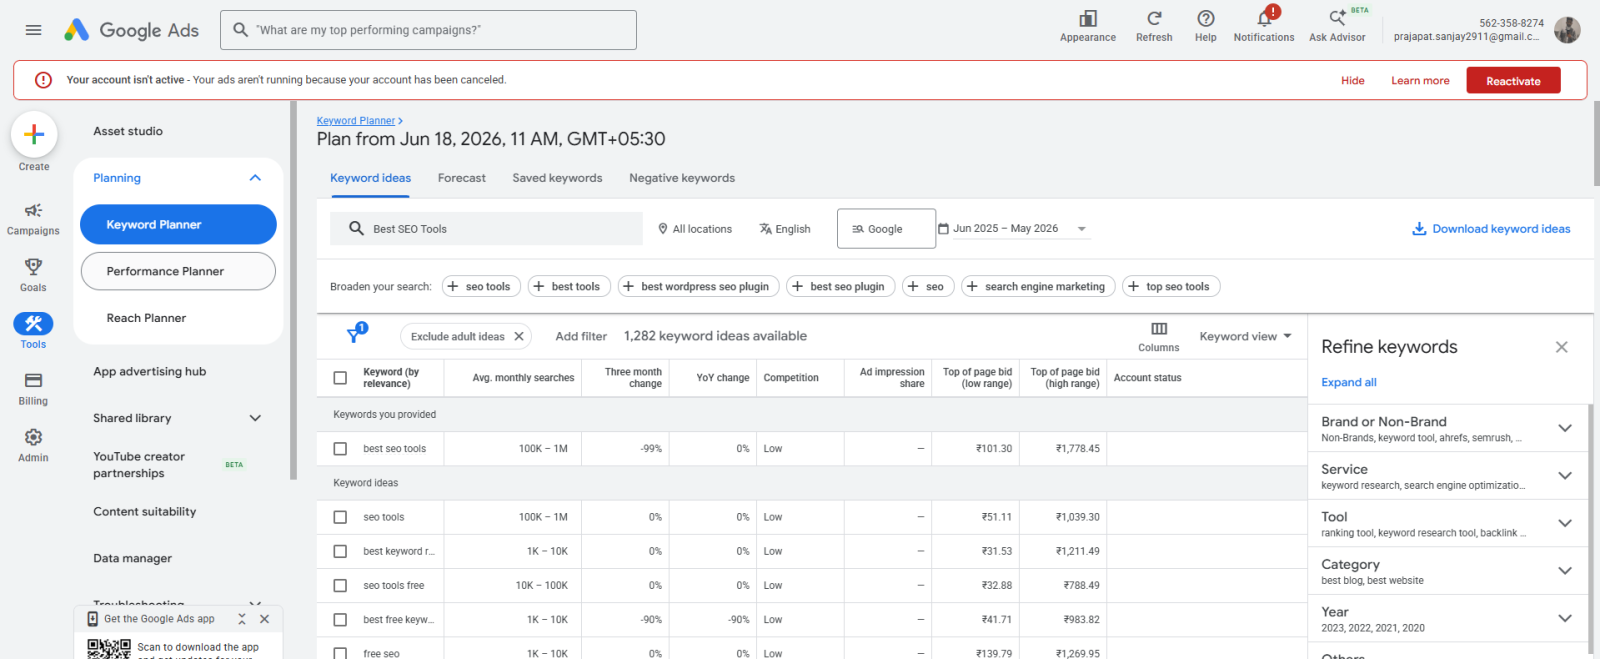Check the 'seo tools free' row checkbox
The image size is (1600, 659).
(x=340, y=586)
